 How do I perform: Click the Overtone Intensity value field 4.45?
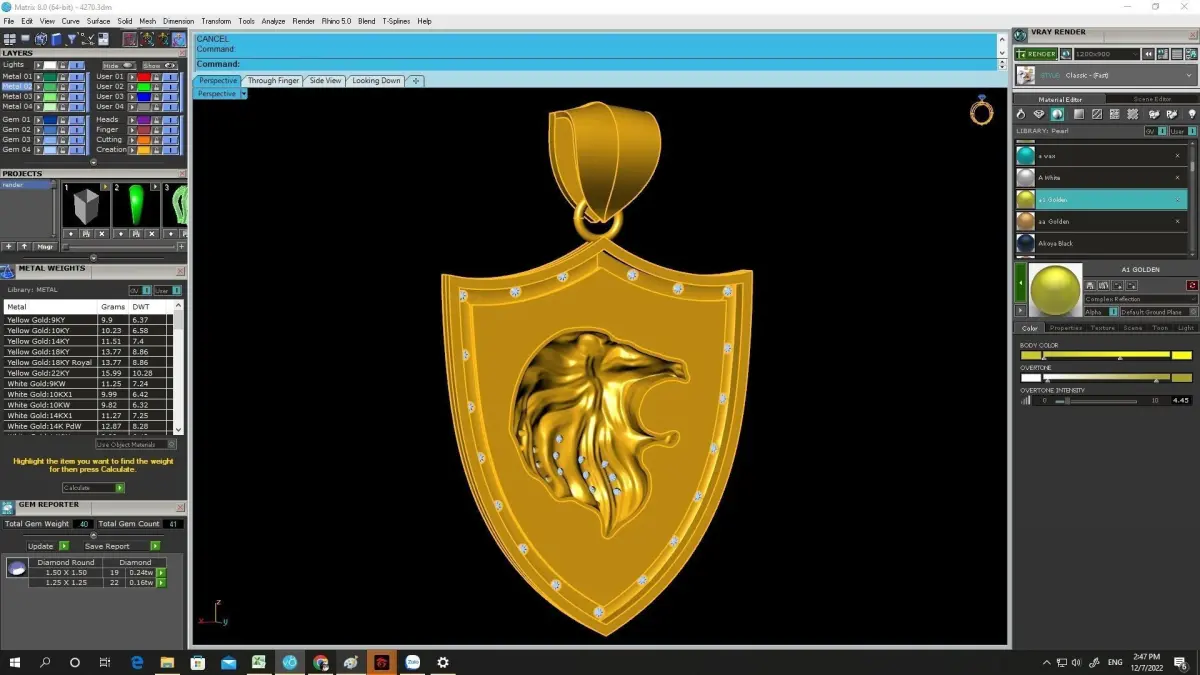[x=1181, y=400]
